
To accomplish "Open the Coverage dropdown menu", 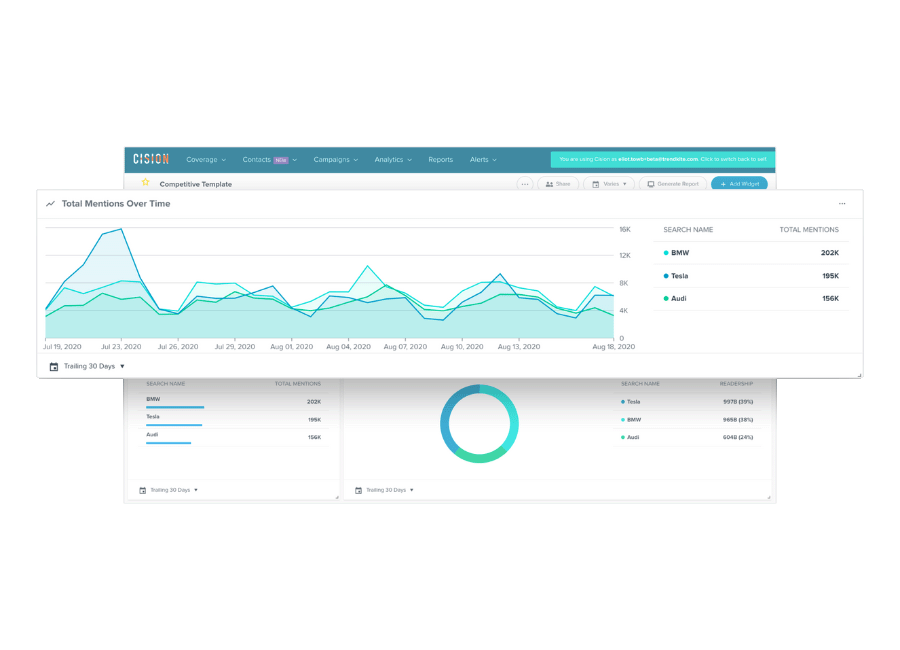I will click(206, 160).
